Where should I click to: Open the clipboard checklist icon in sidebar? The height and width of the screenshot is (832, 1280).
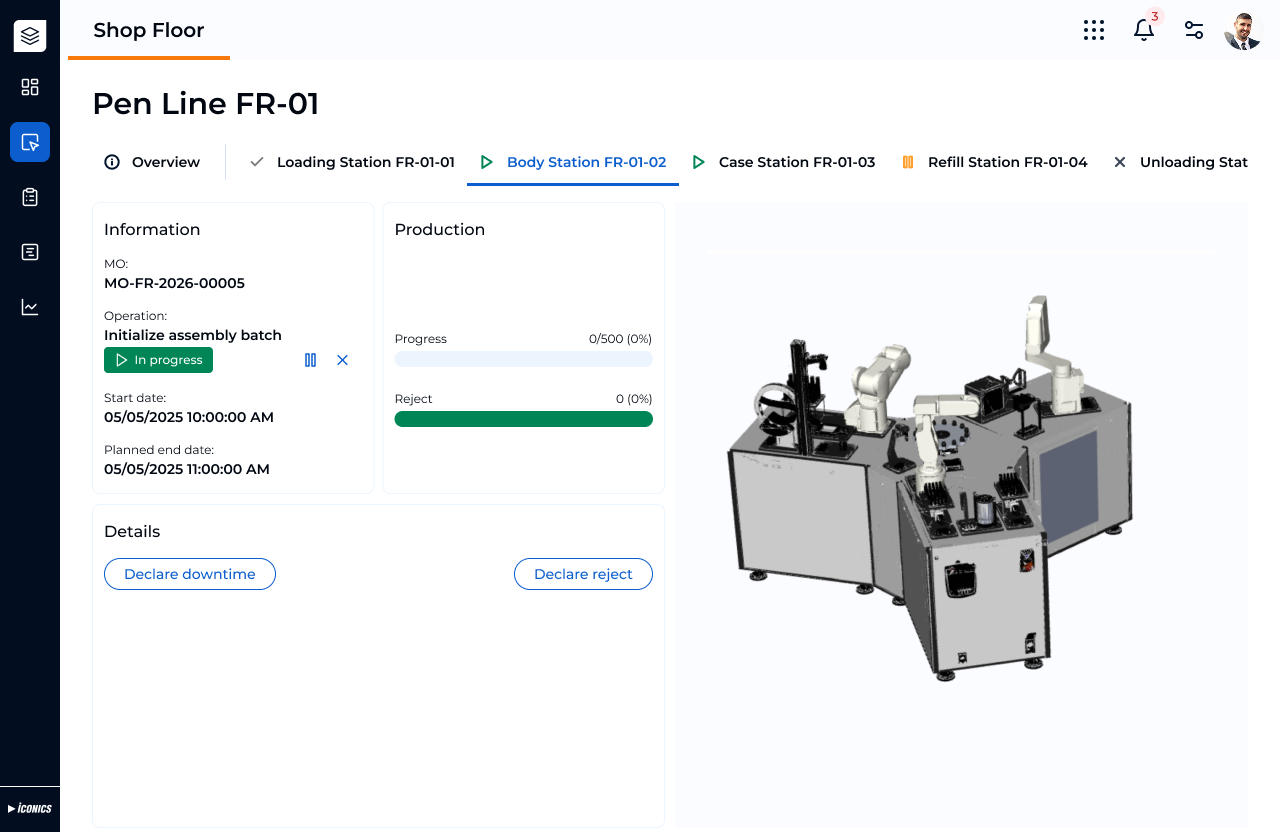pos(30,197)
